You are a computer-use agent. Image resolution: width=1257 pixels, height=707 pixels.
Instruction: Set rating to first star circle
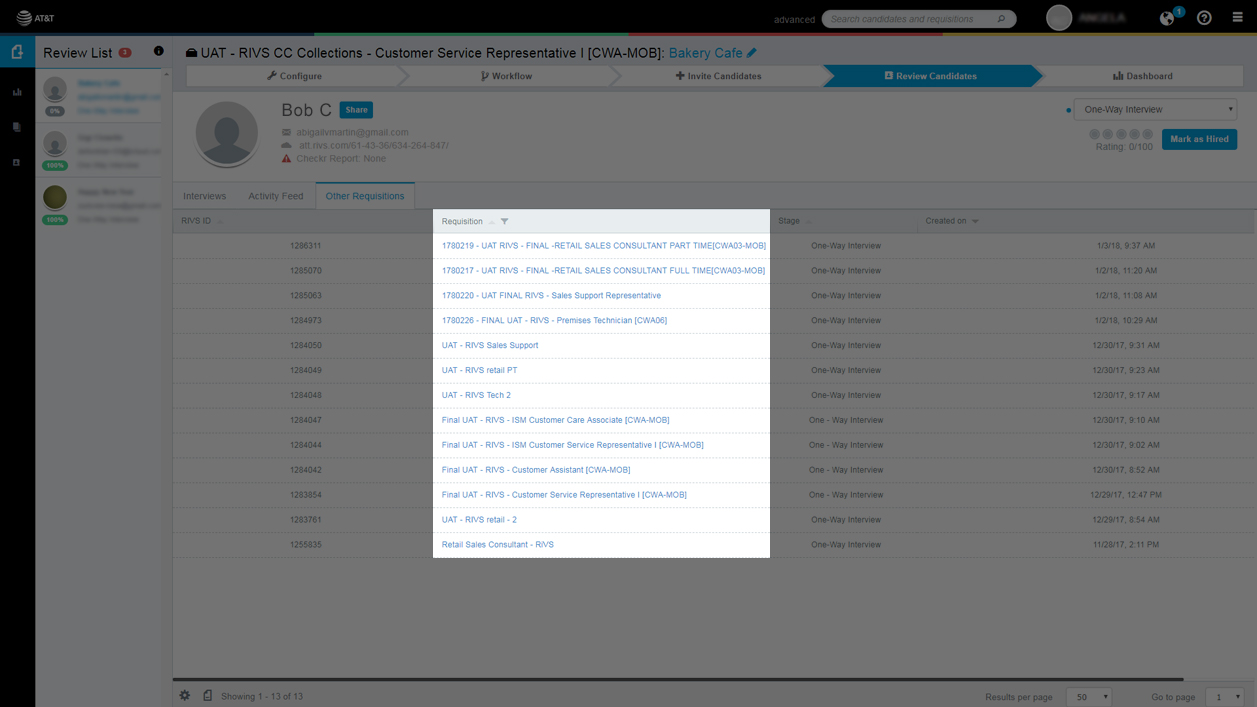(1094, 134)
